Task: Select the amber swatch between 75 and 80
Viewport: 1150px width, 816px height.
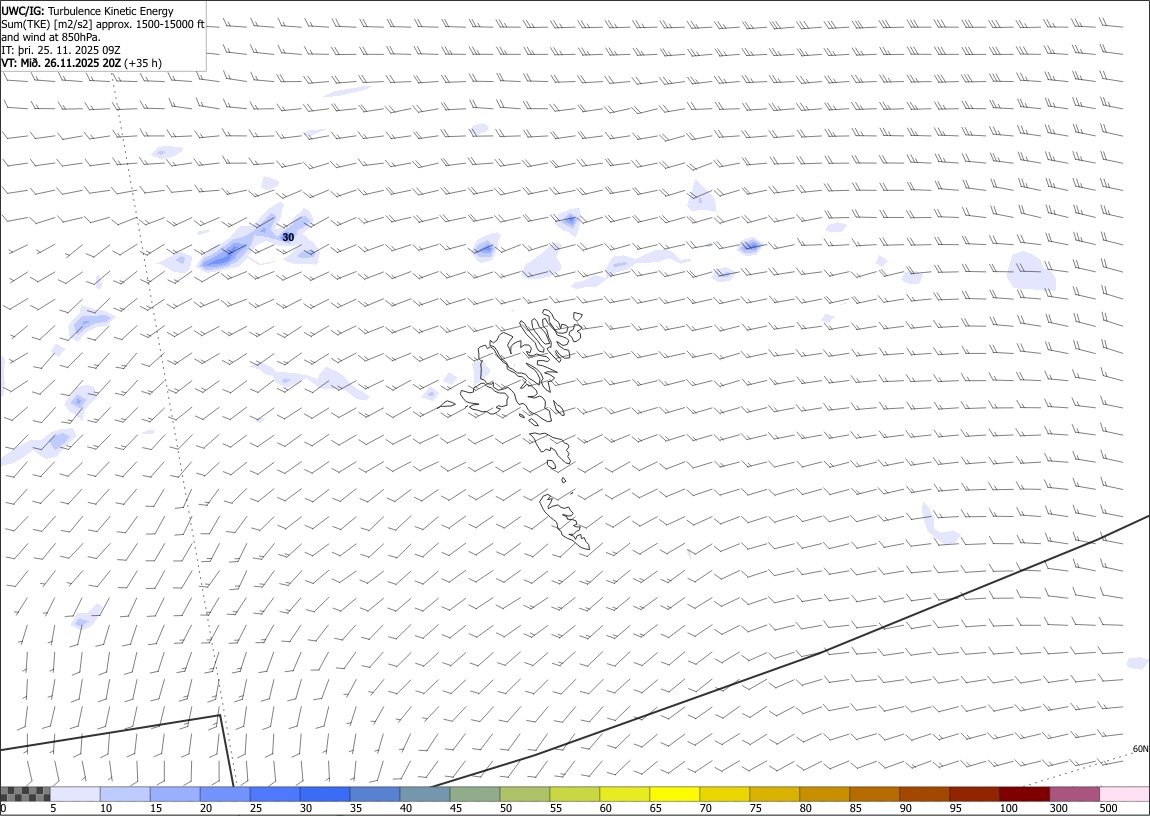Action: point(774,794)
